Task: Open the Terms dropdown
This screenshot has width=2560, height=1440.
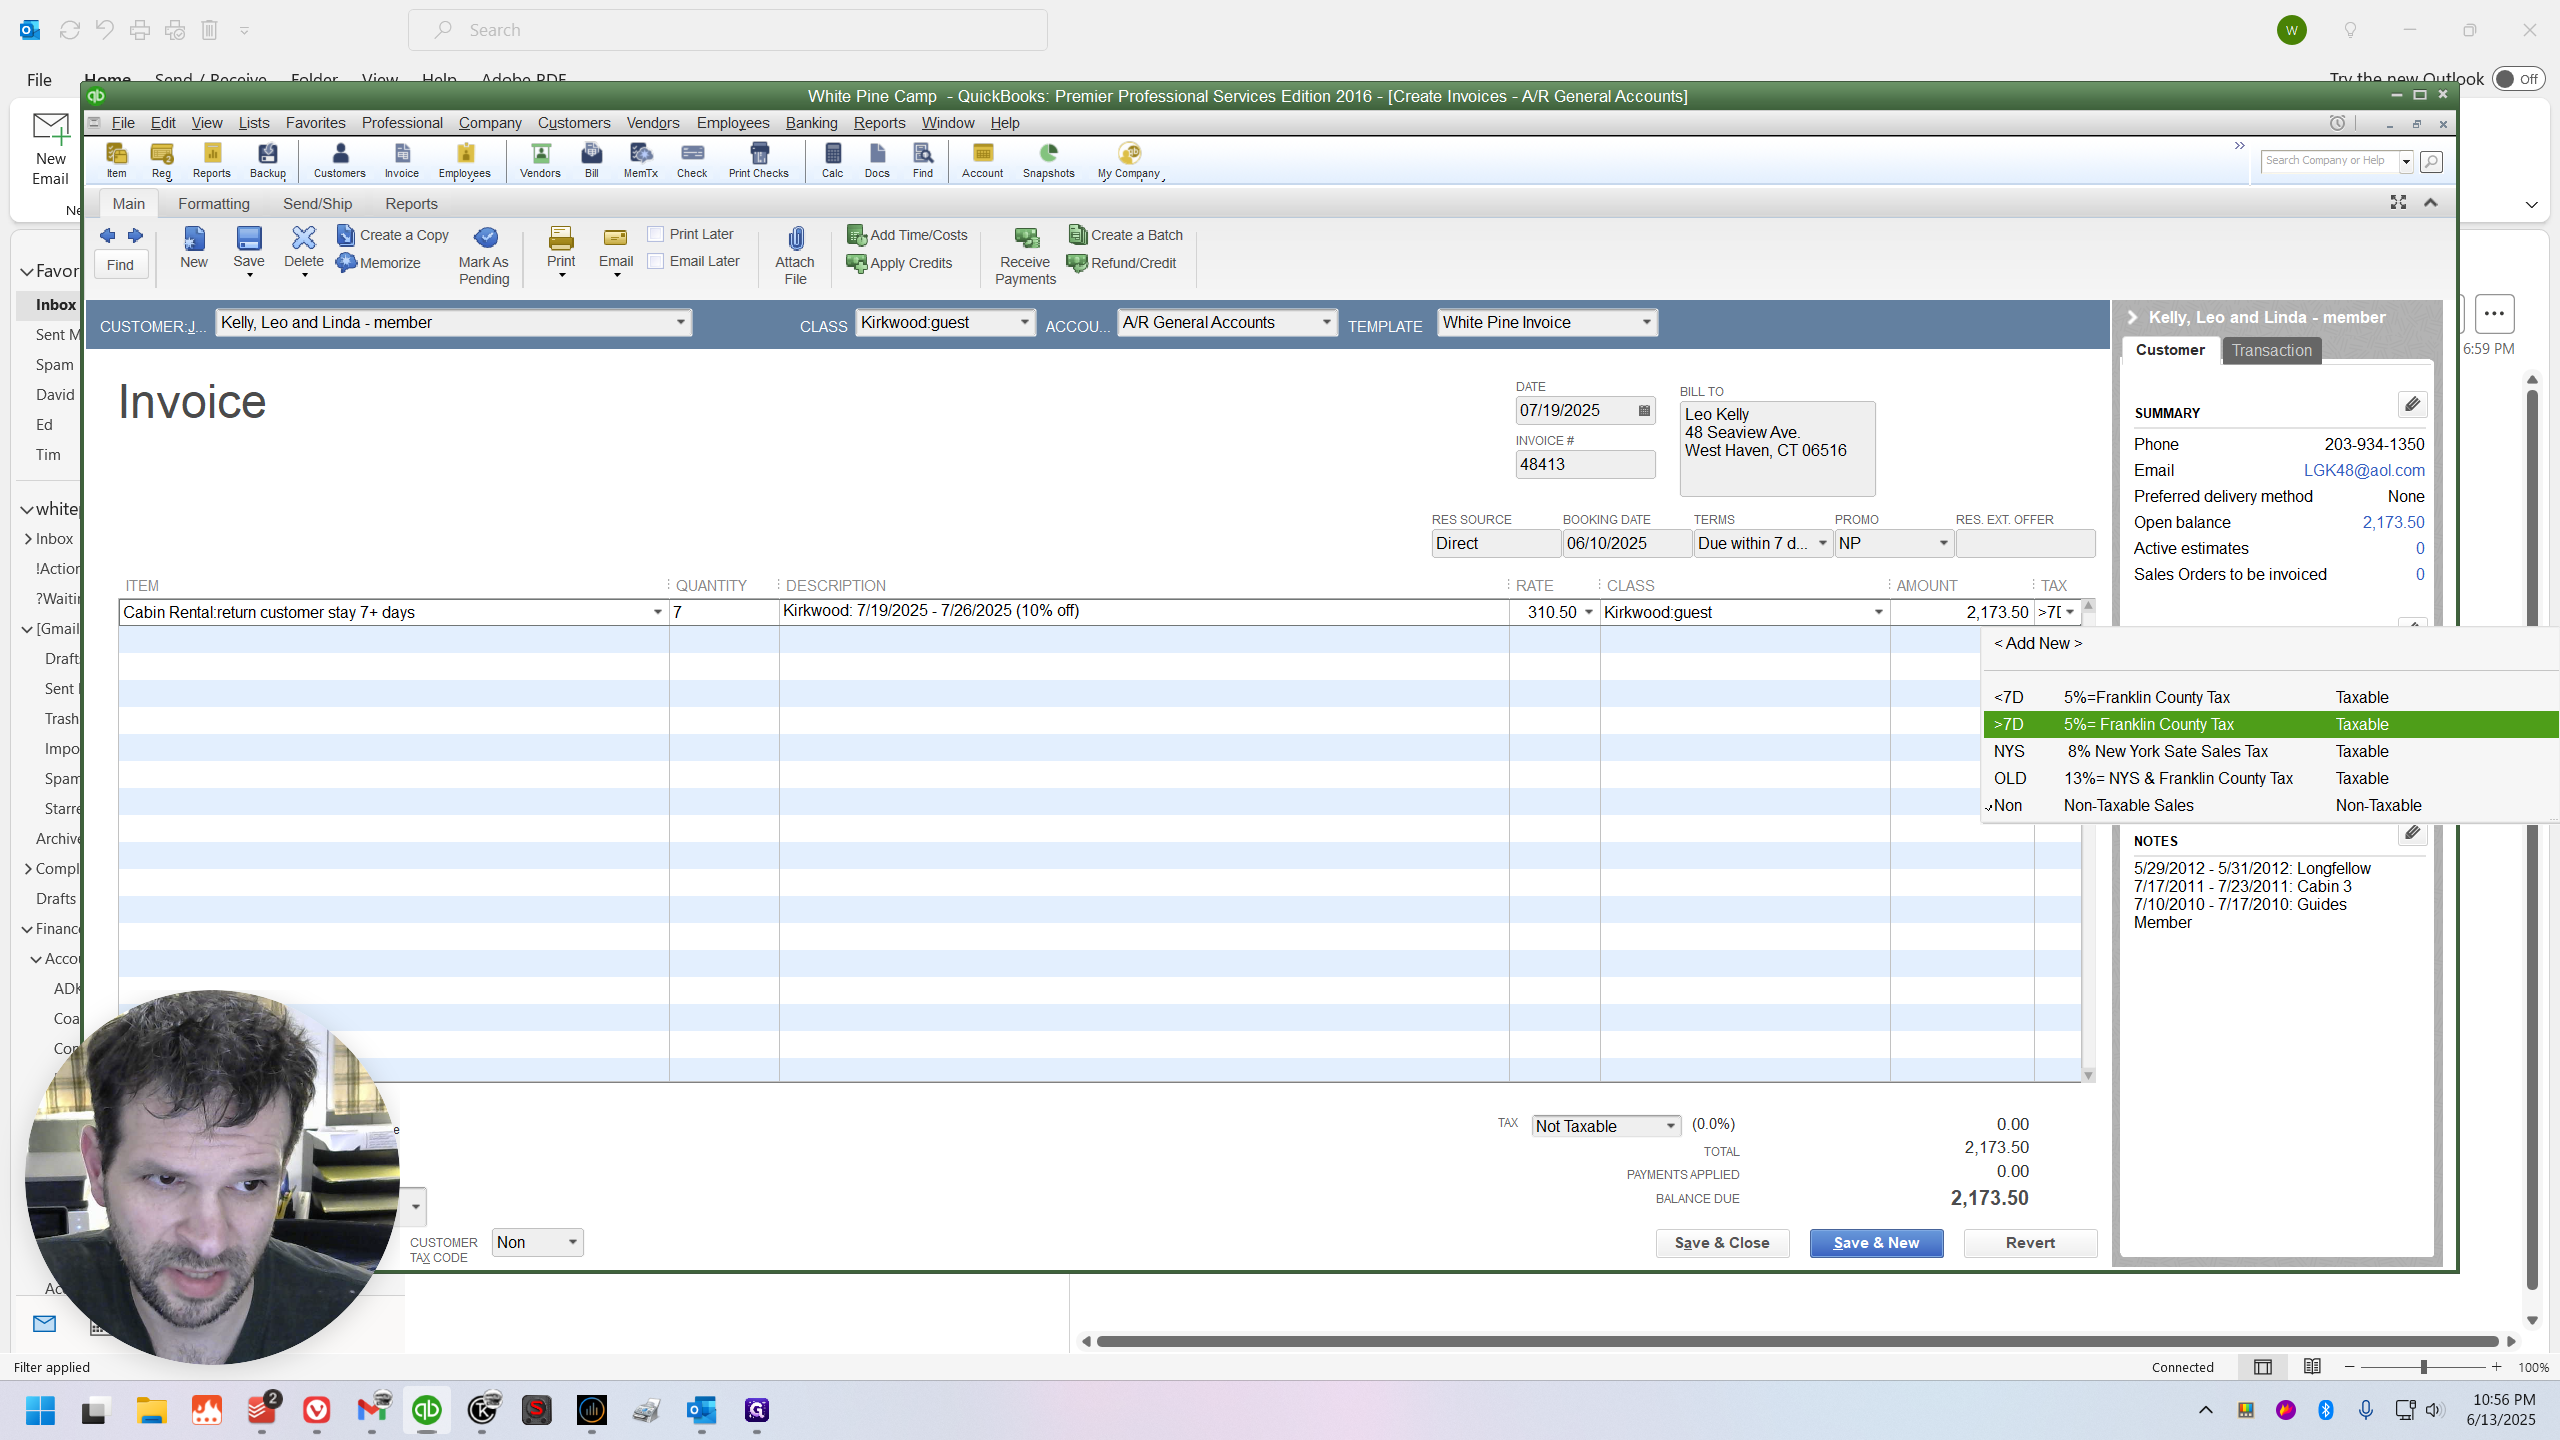Action: click(x=1822, y=543)
